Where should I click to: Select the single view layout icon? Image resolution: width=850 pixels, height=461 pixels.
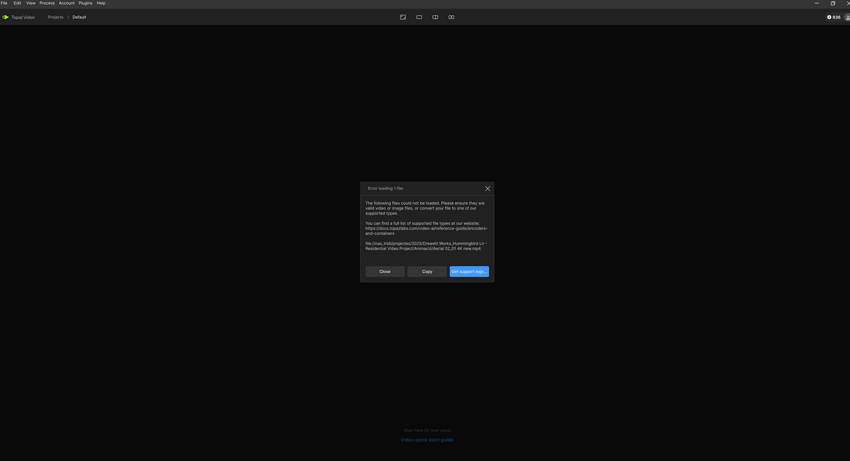[x=419, y=17]
